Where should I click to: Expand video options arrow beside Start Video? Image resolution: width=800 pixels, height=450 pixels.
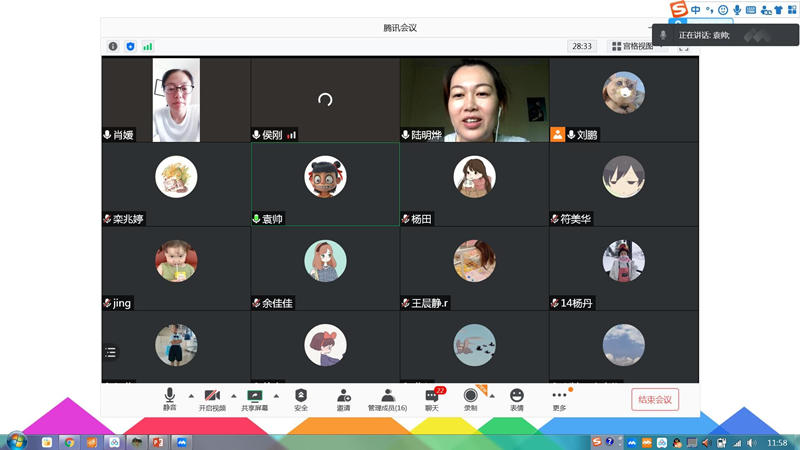pos(234,395)
